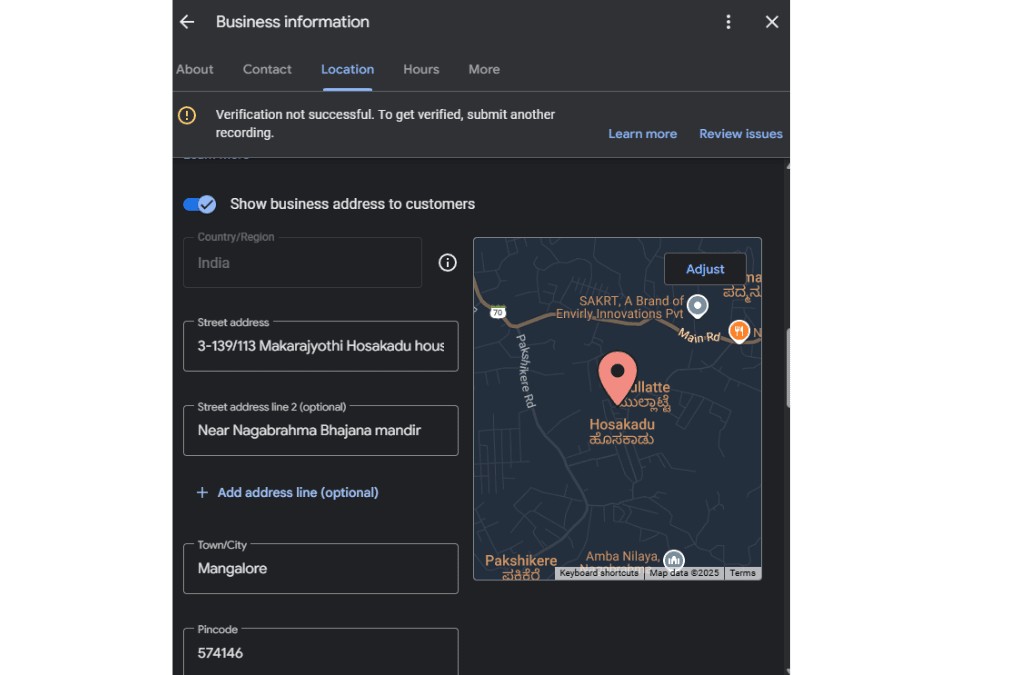Click the Adjust button on the map
The image size is (1024, 675).
(x=705, y=268)
